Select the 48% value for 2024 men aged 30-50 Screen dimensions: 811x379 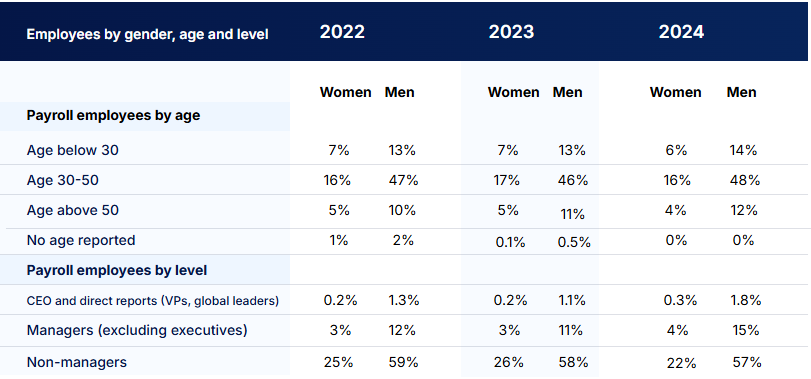tap(745, 180)
